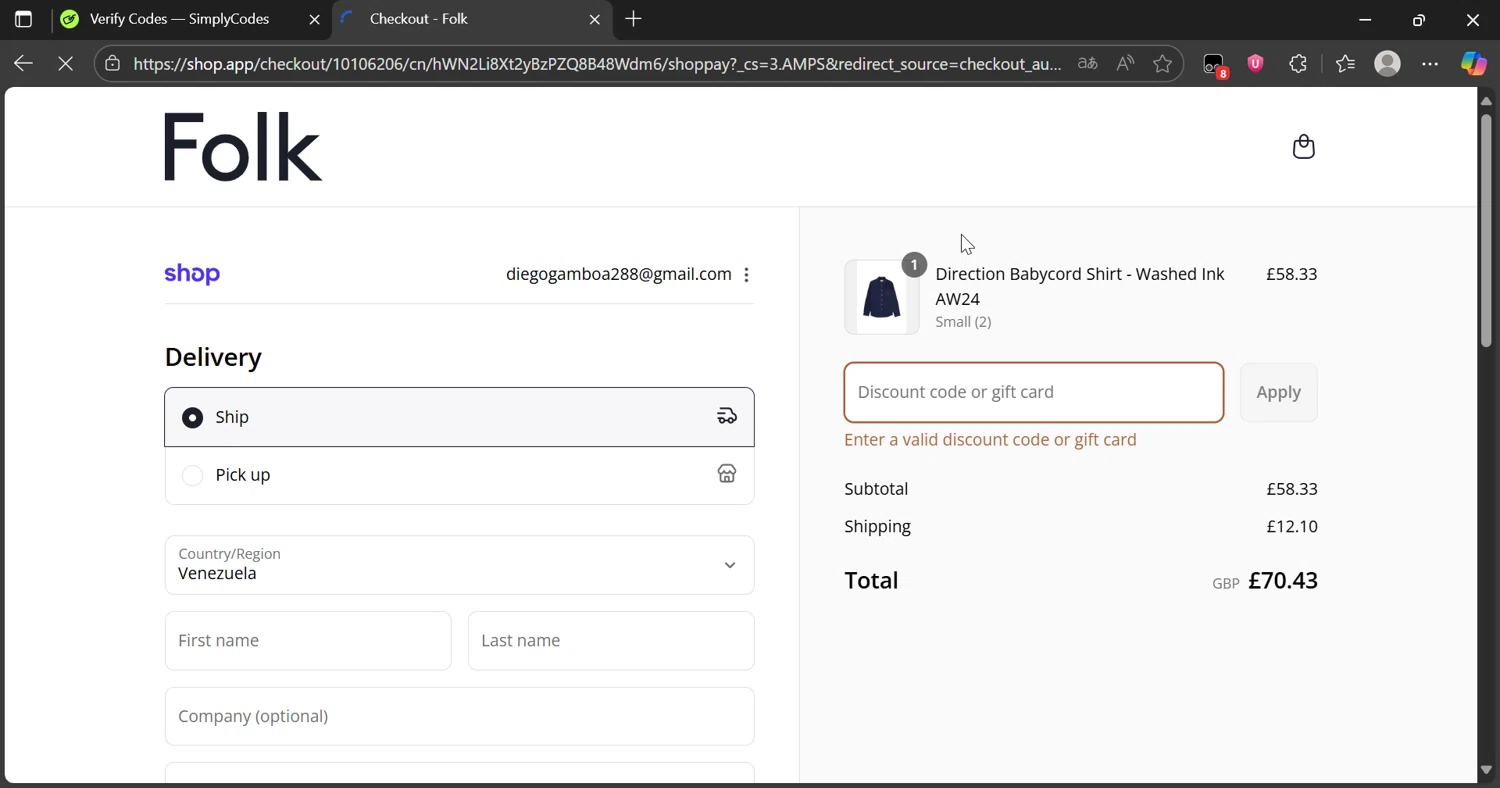Click the browser address bar URL

(597, 64)
